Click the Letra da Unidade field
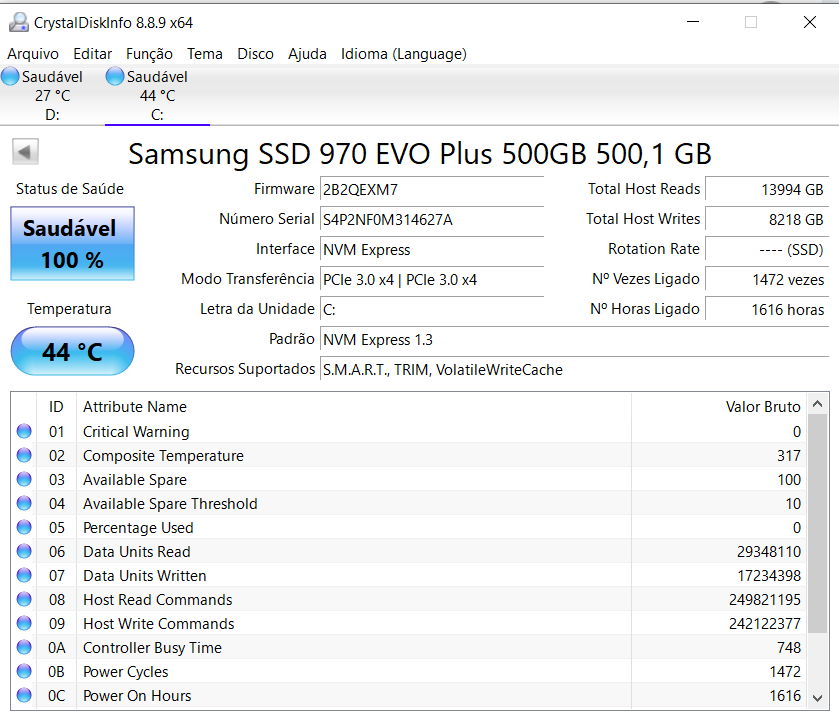Screen dimensions: 839x720 (x=432, y=310)
